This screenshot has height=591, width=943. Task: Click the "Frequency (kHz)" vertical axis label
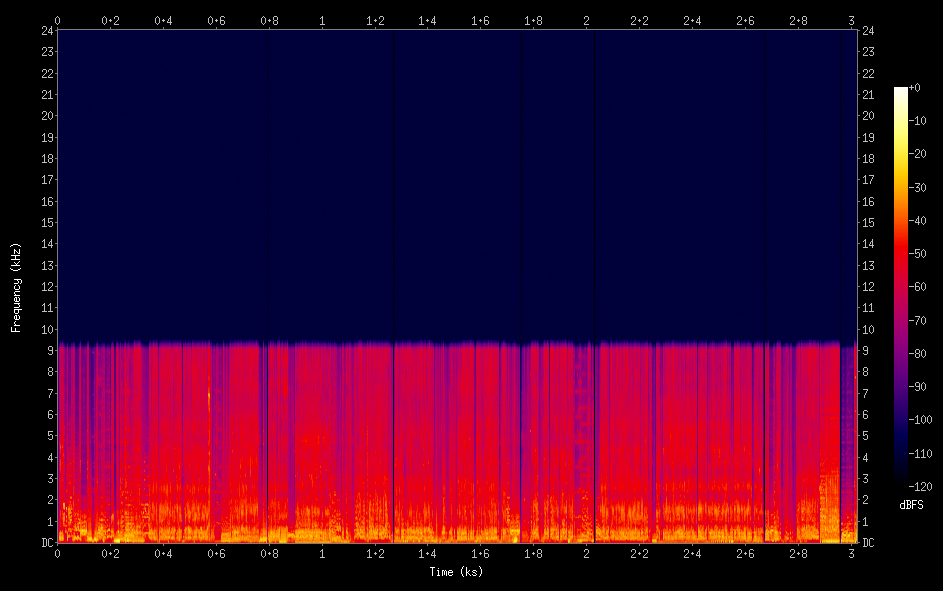16,287
